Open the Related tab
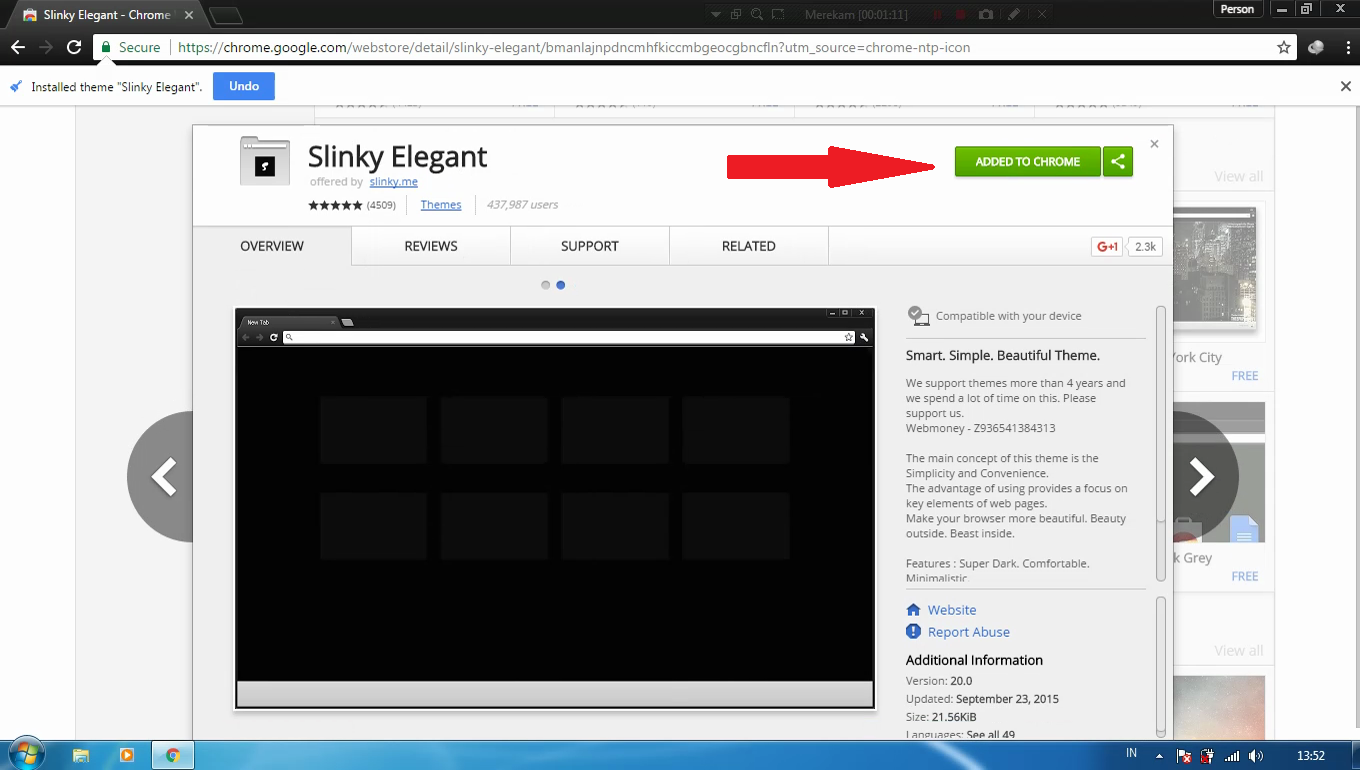 (748, 246)
